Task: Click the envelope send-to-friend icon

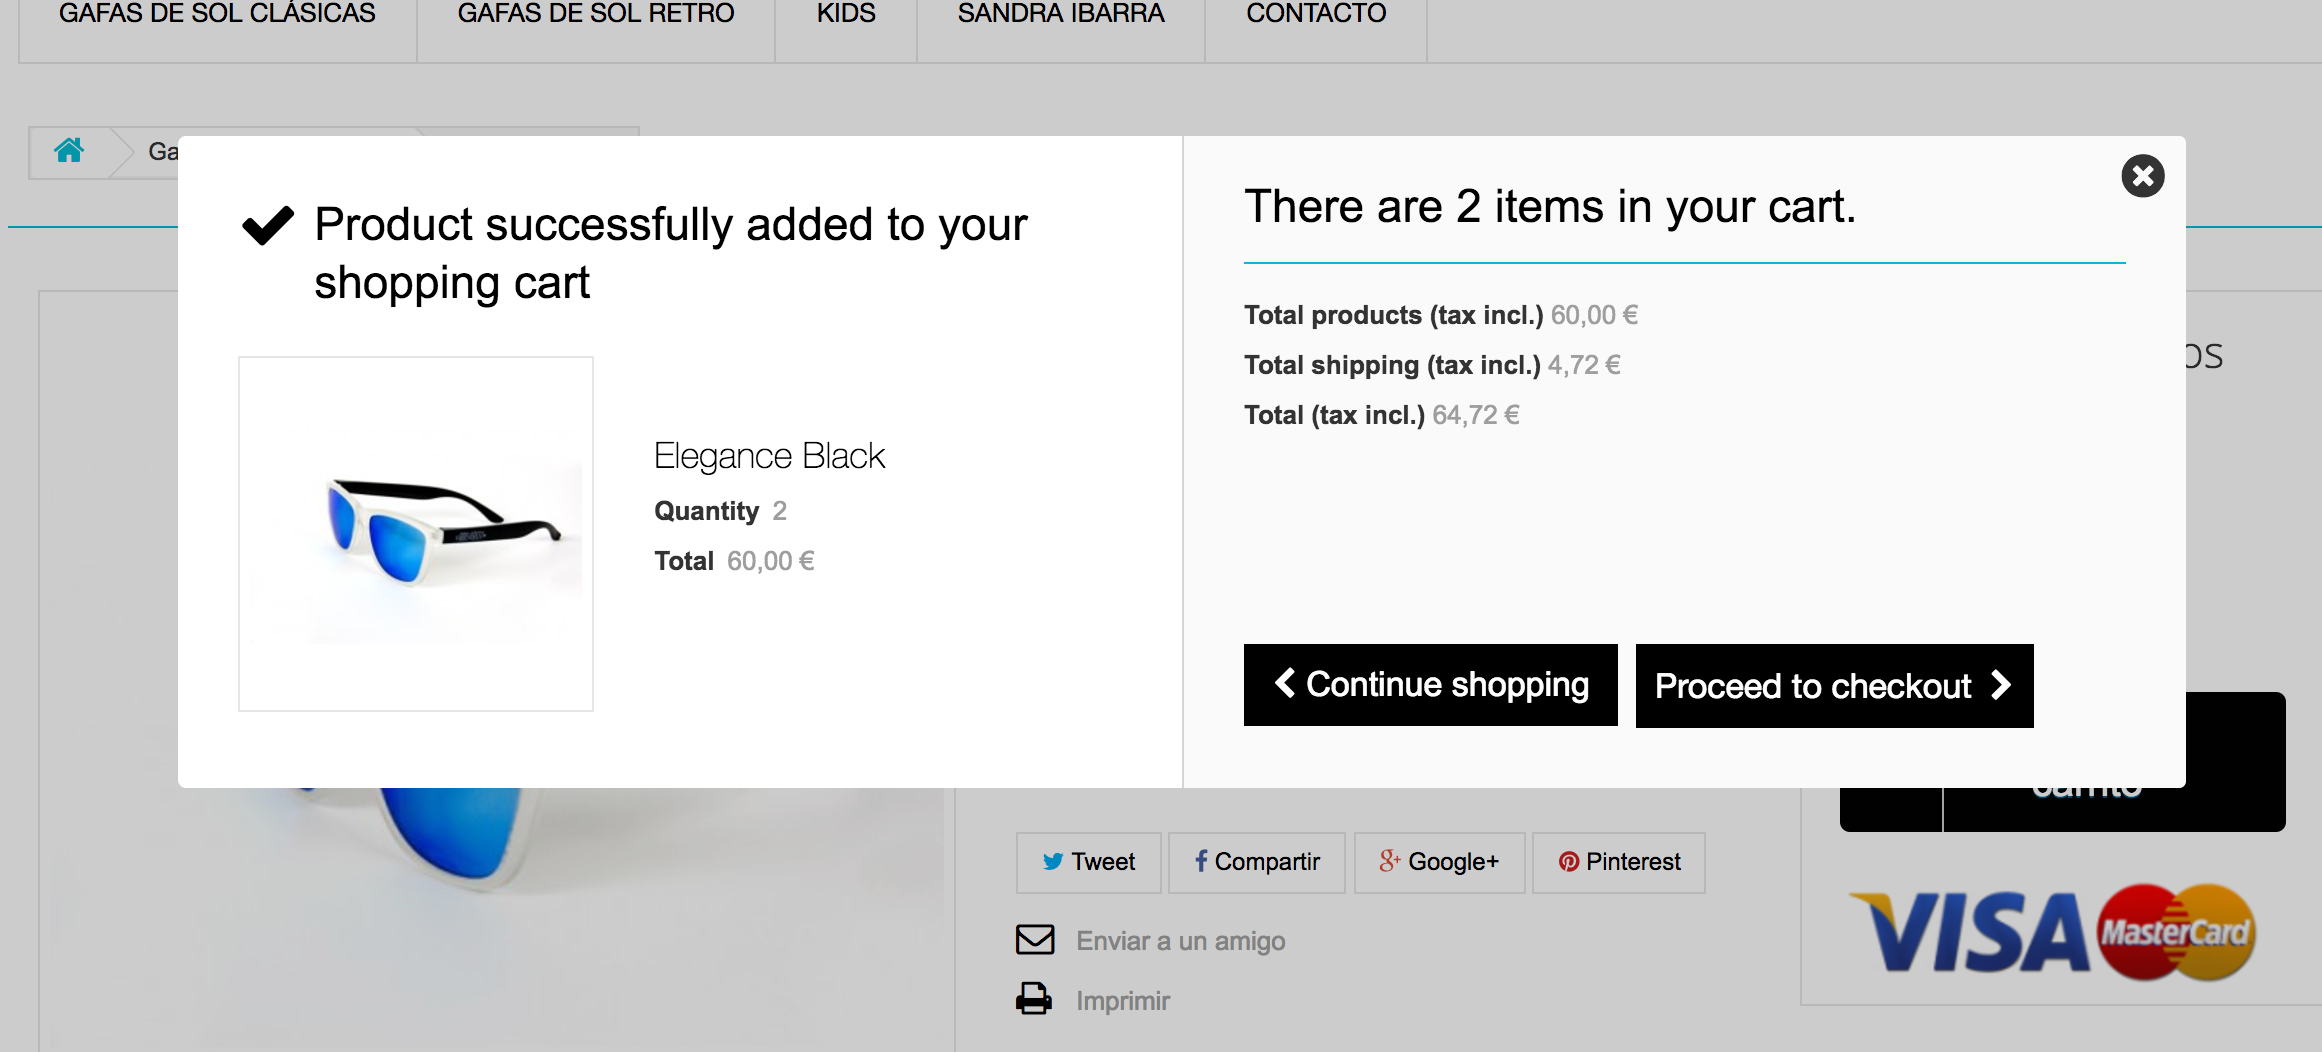Action: (1035, 940)
